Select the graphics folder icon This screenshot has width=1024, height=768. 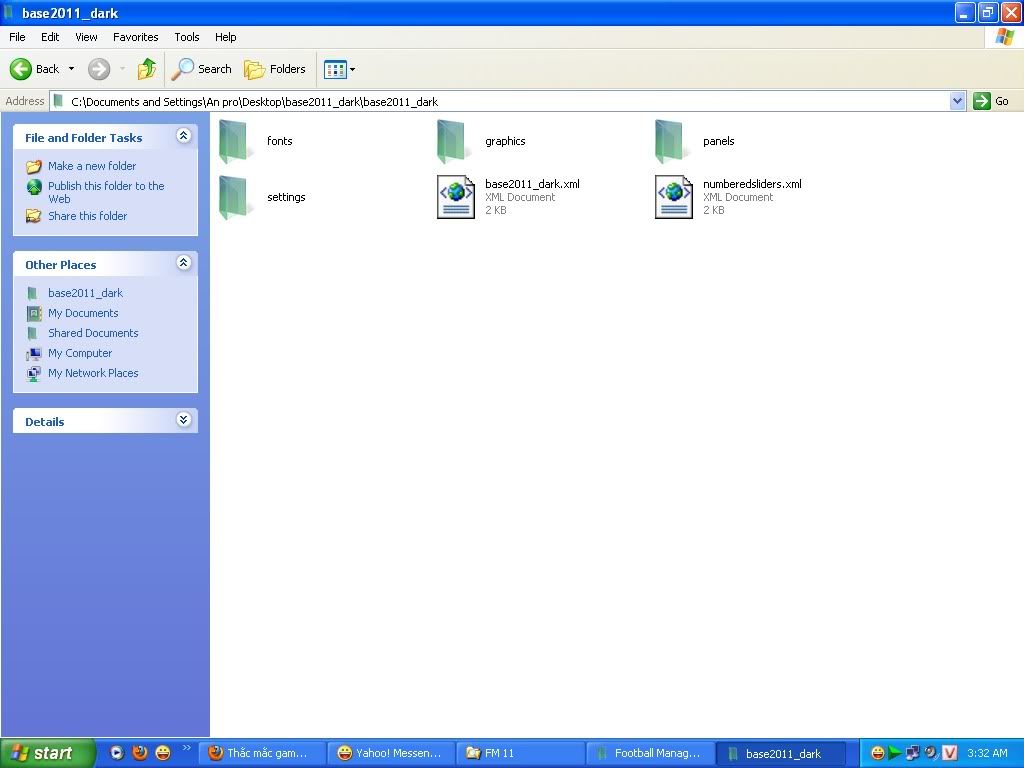click(453, 141)
